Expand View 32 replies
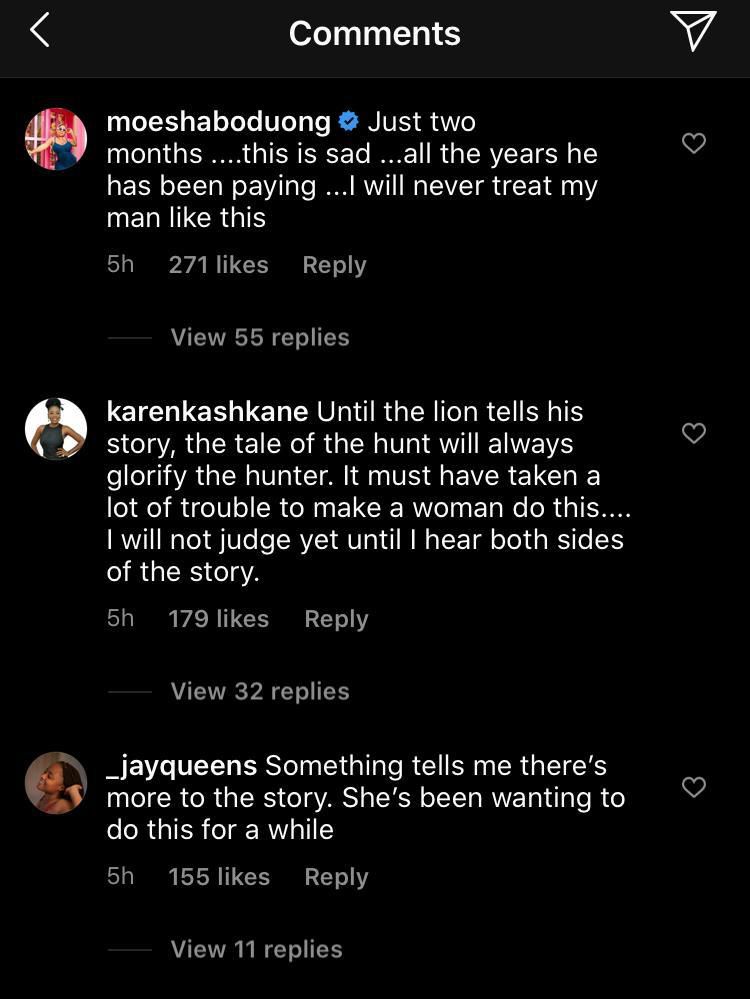The image size is (750, 999). [260, 691]
